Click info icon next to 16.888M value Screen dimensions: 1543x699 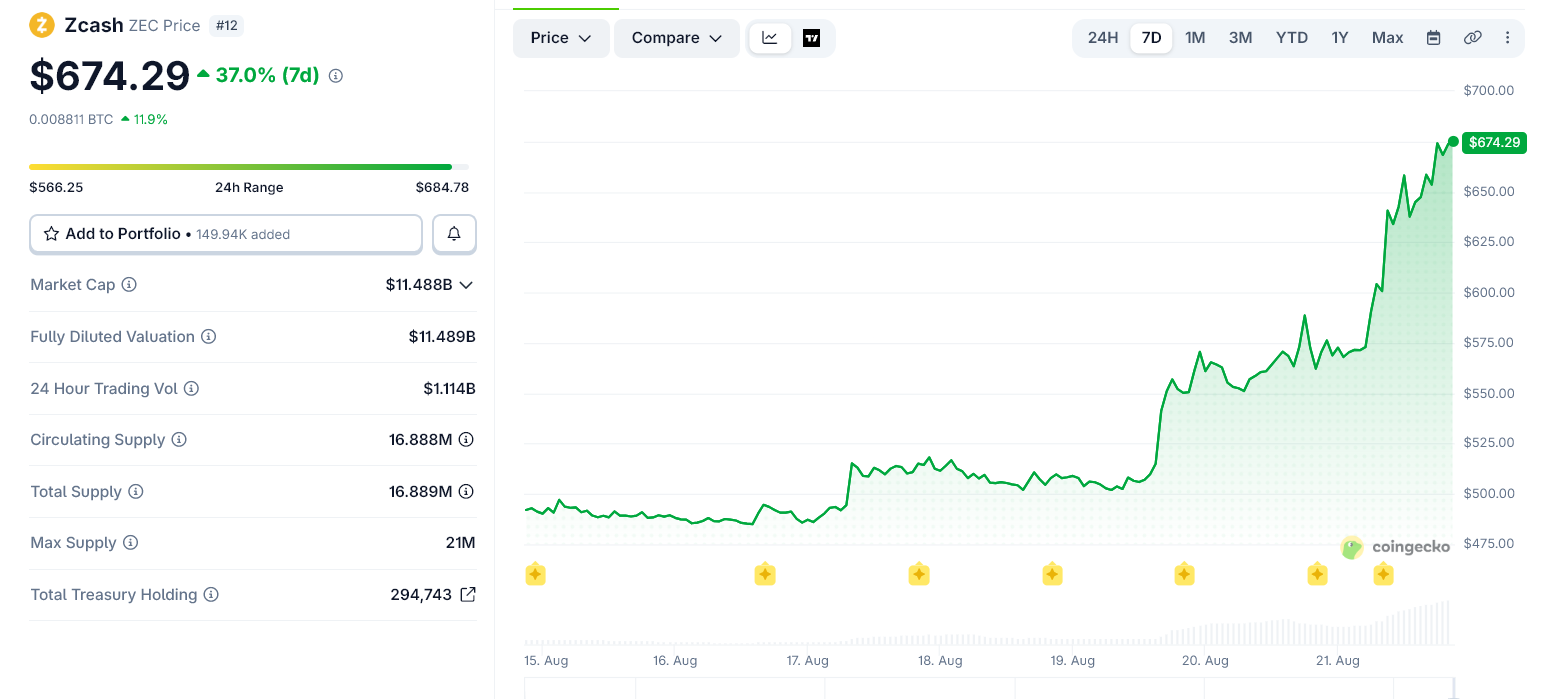(x=466, y=440)
